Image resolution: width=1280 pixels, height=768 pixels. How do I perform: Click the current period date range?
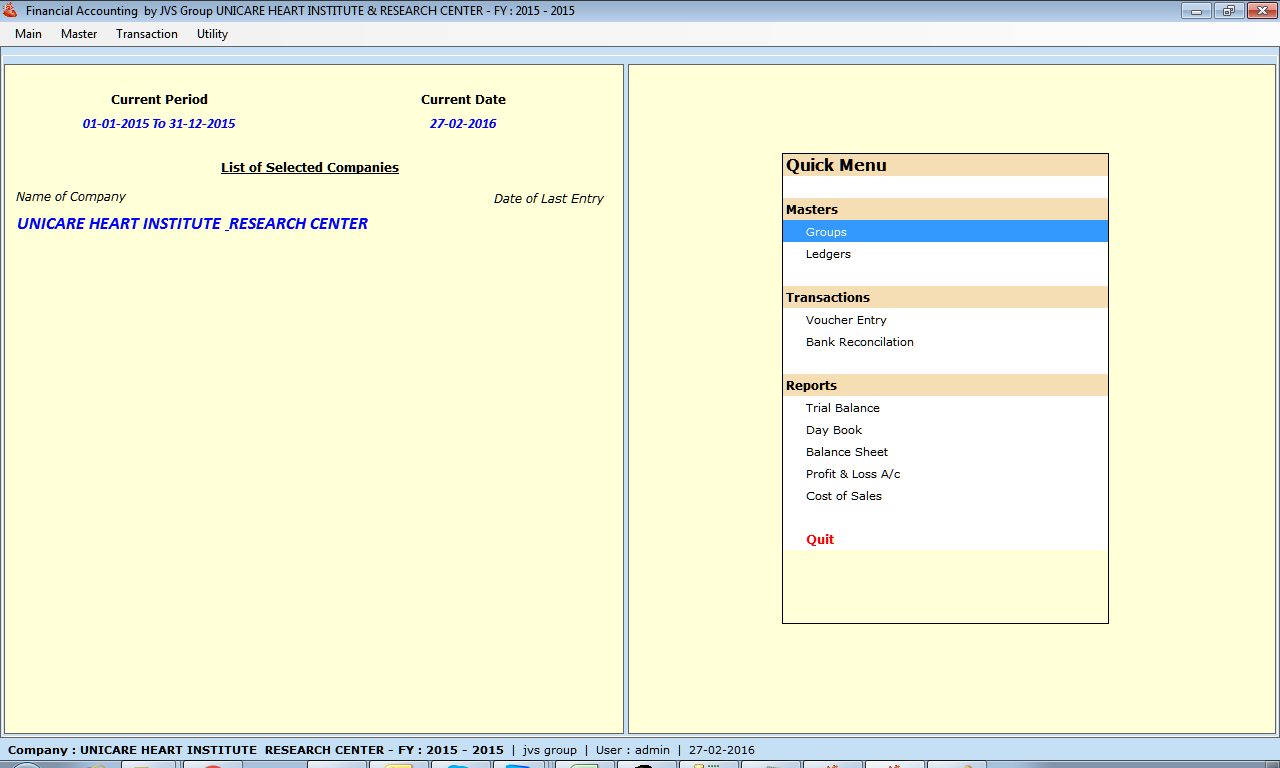[x=159, y=124]
